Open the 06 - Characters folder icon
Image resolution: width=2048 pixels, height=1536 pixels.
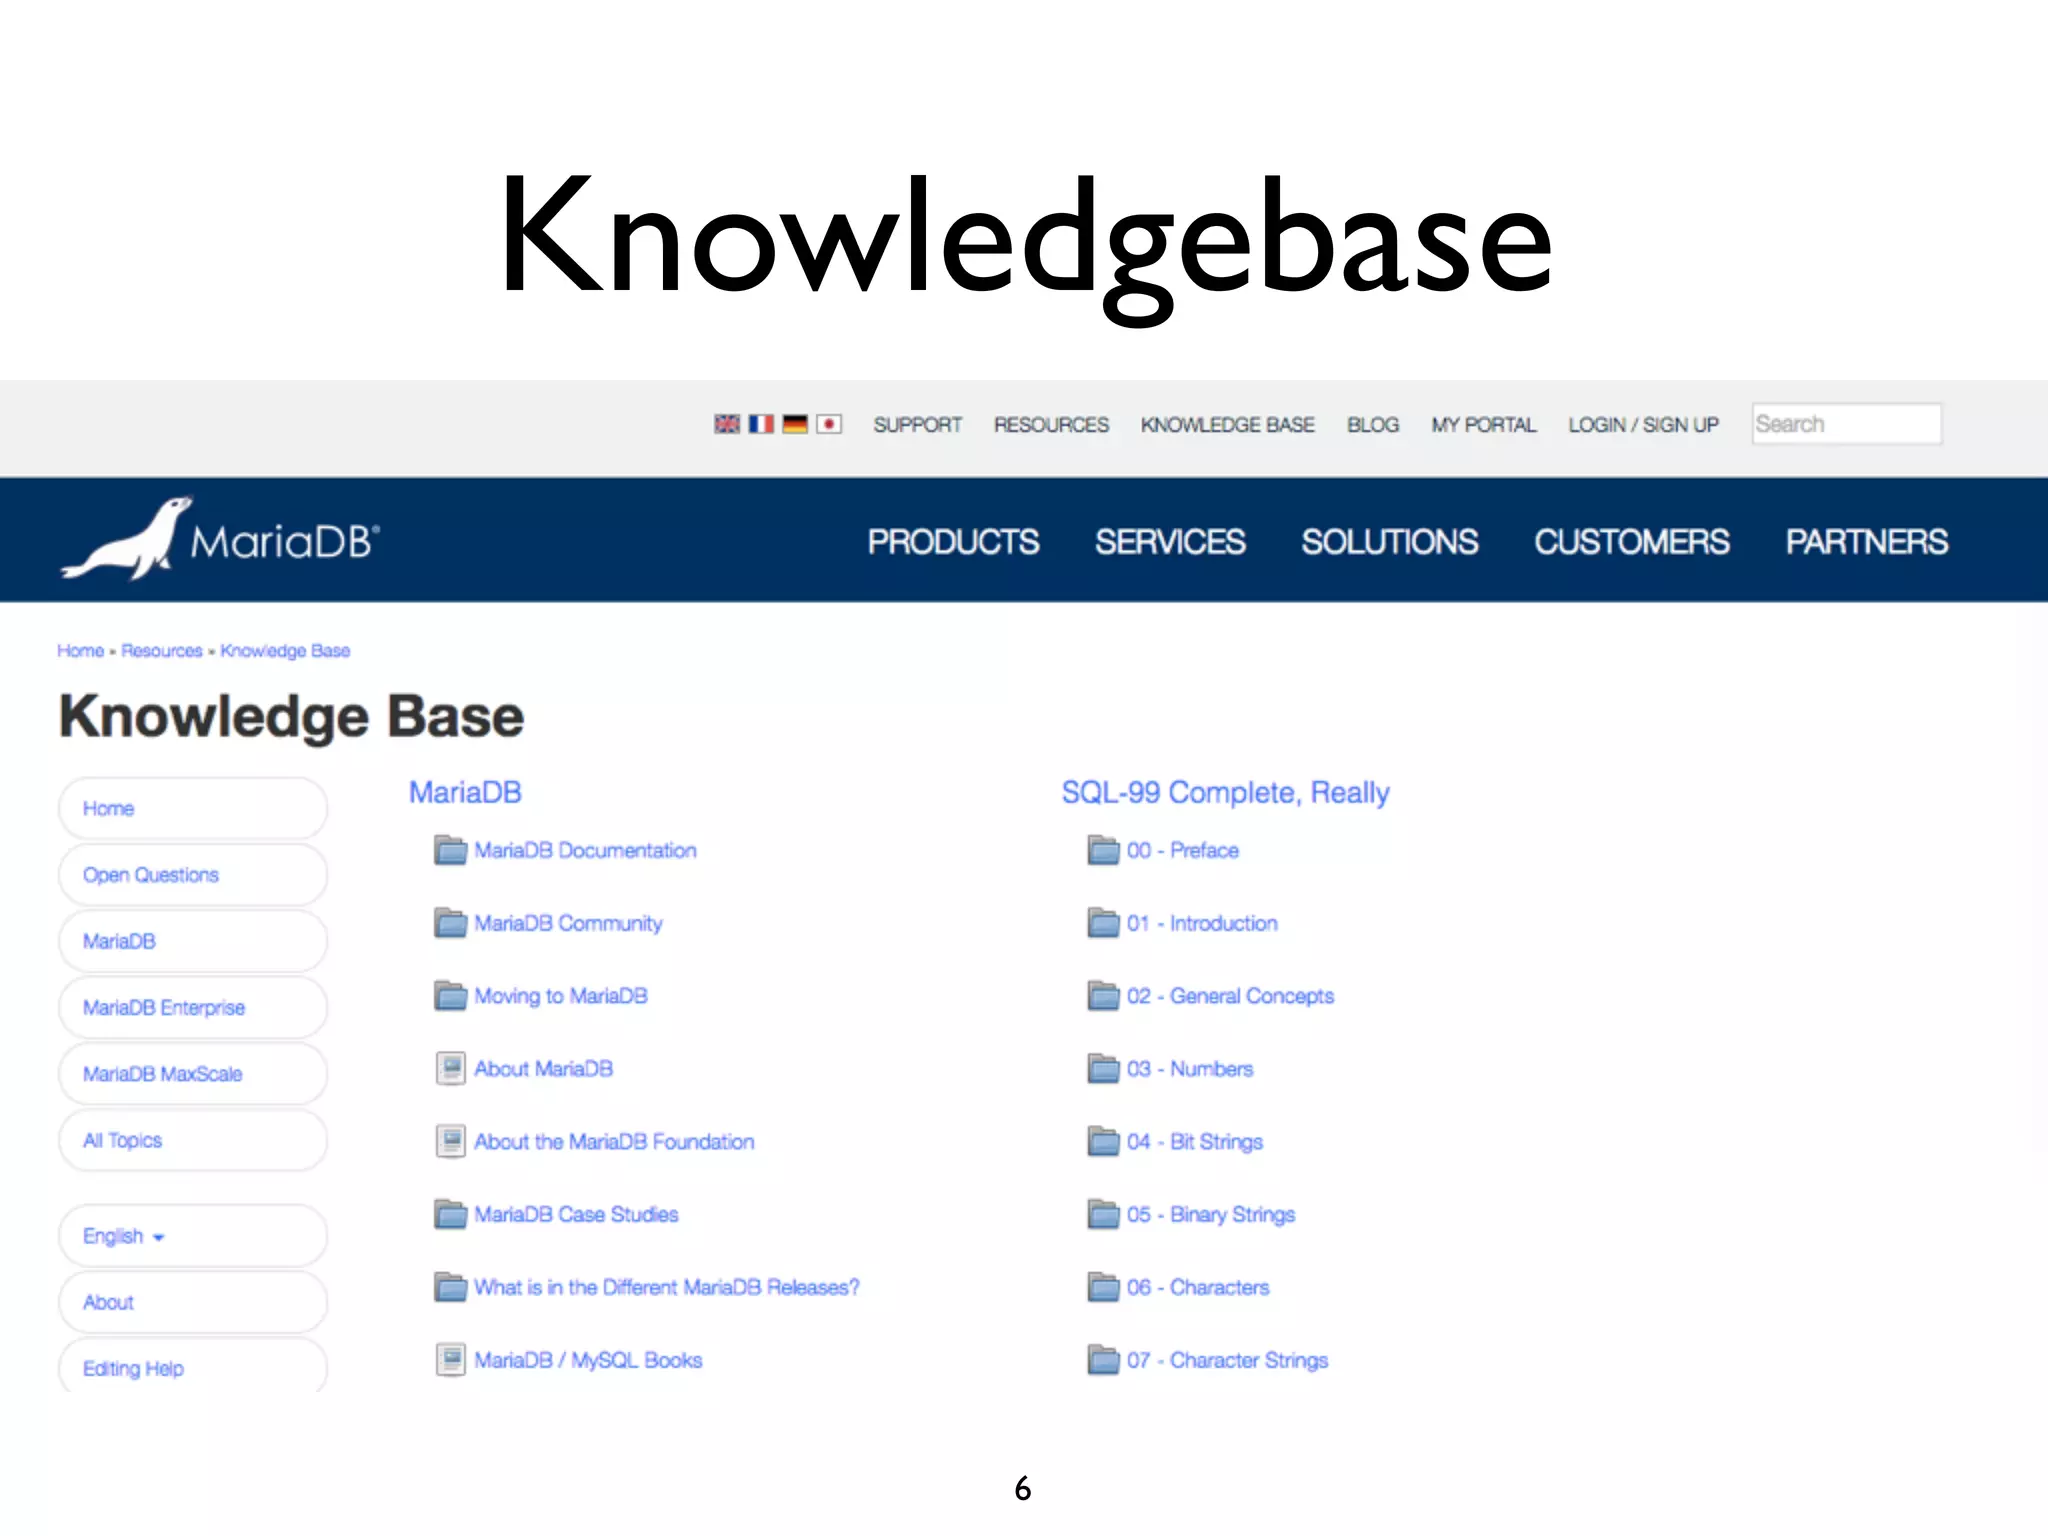coord(1104,1287)
